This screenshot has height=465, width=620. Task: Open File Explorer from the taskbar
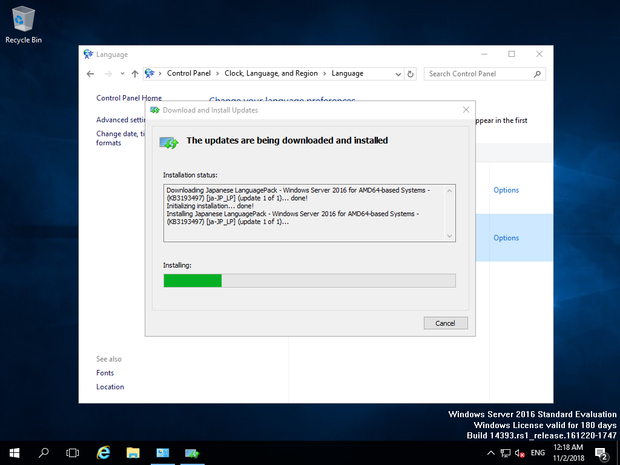(x=133, y=453)
